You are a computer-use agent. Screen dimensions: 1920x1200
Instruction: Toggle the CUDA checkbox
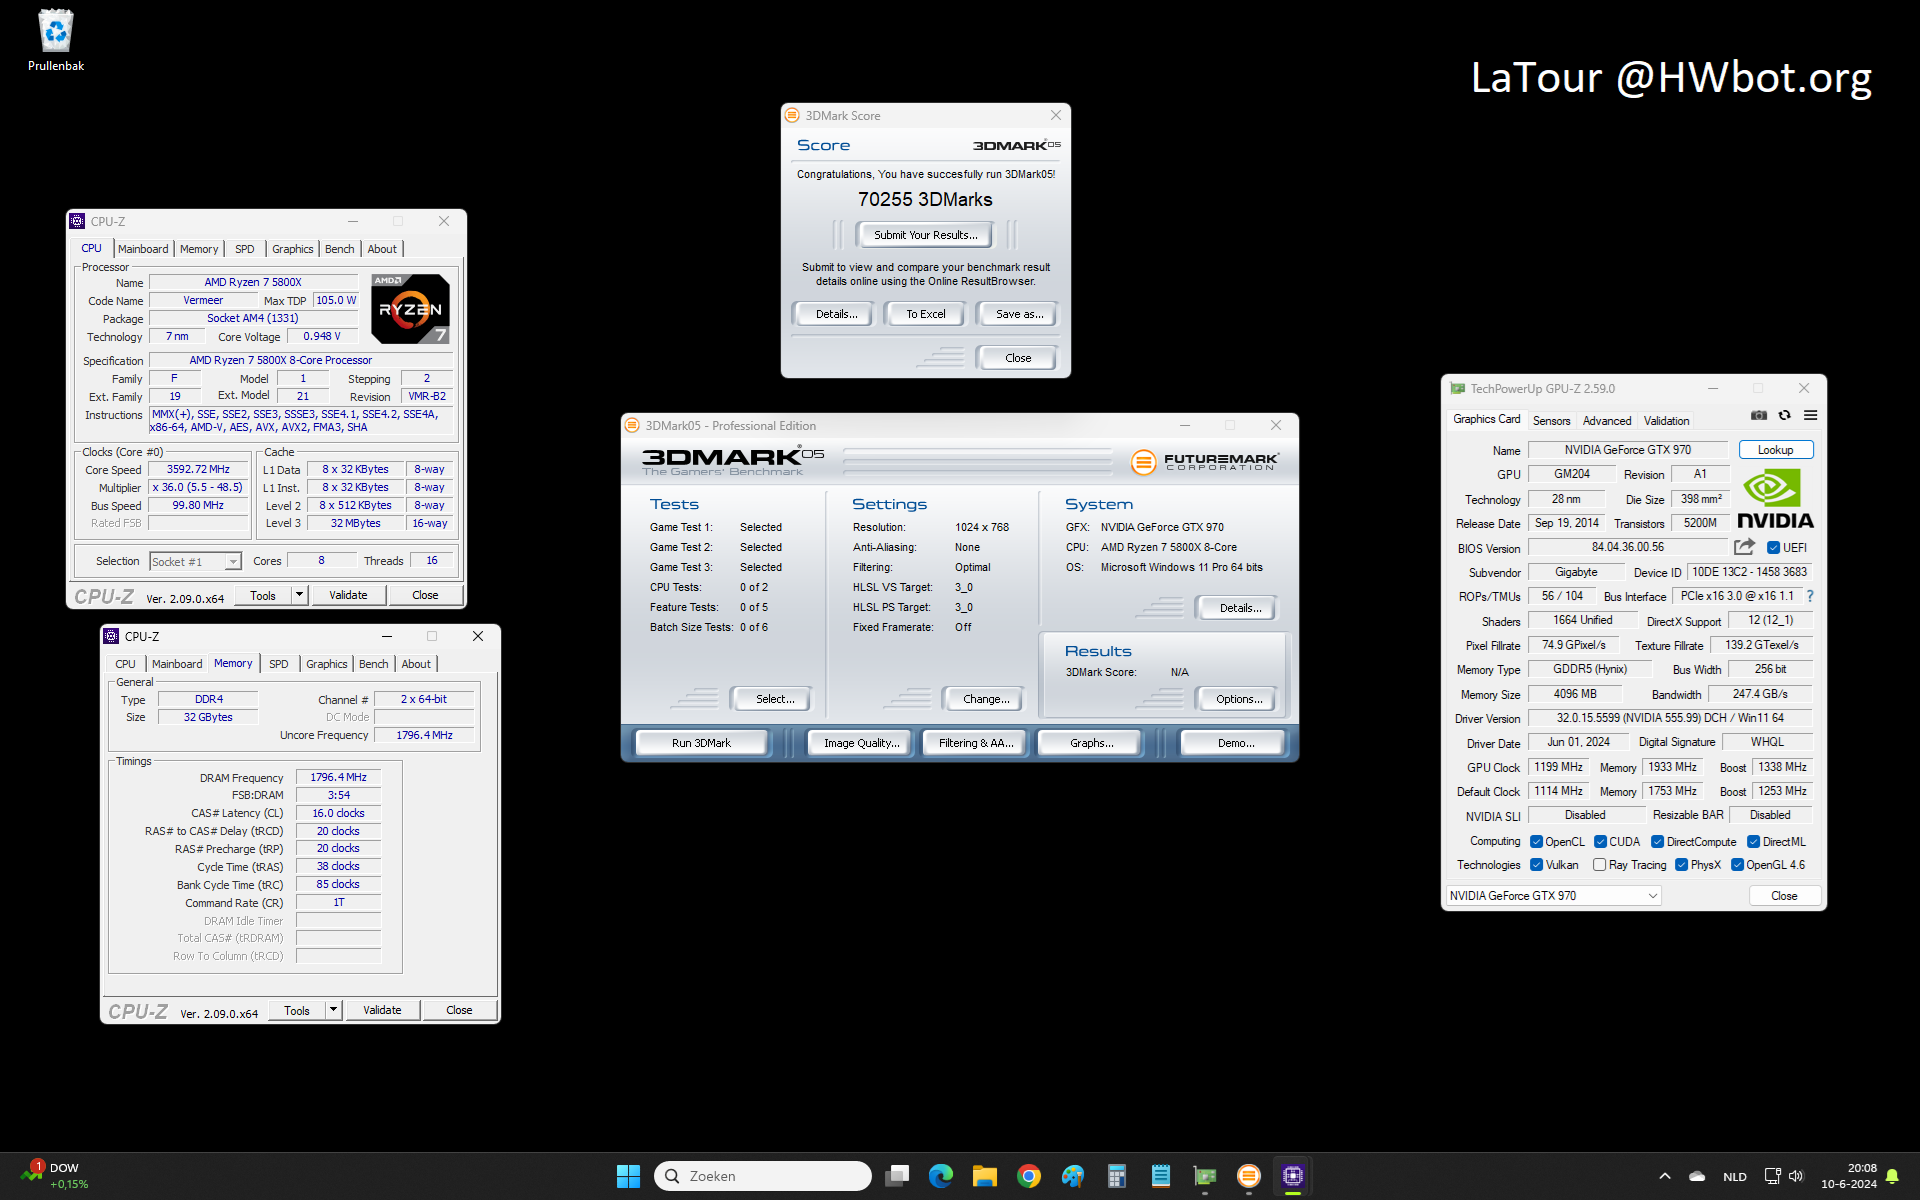(1600, 841)
